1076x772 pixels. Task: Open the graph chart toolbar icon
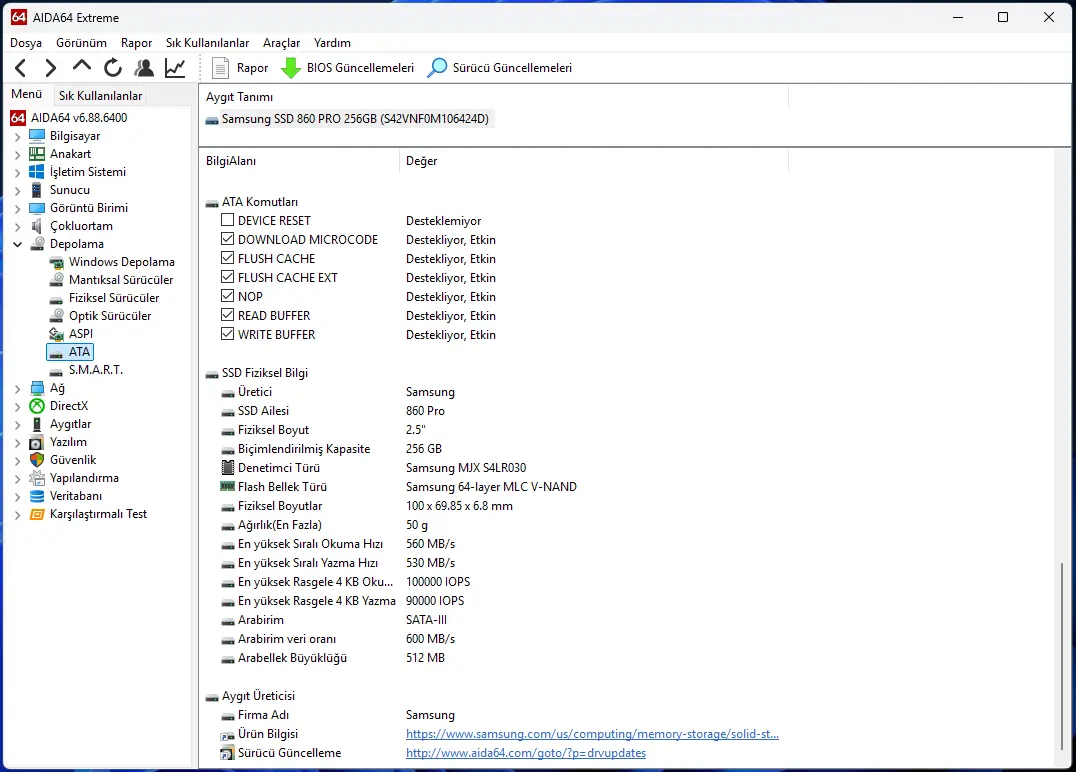tap(175, 68)
